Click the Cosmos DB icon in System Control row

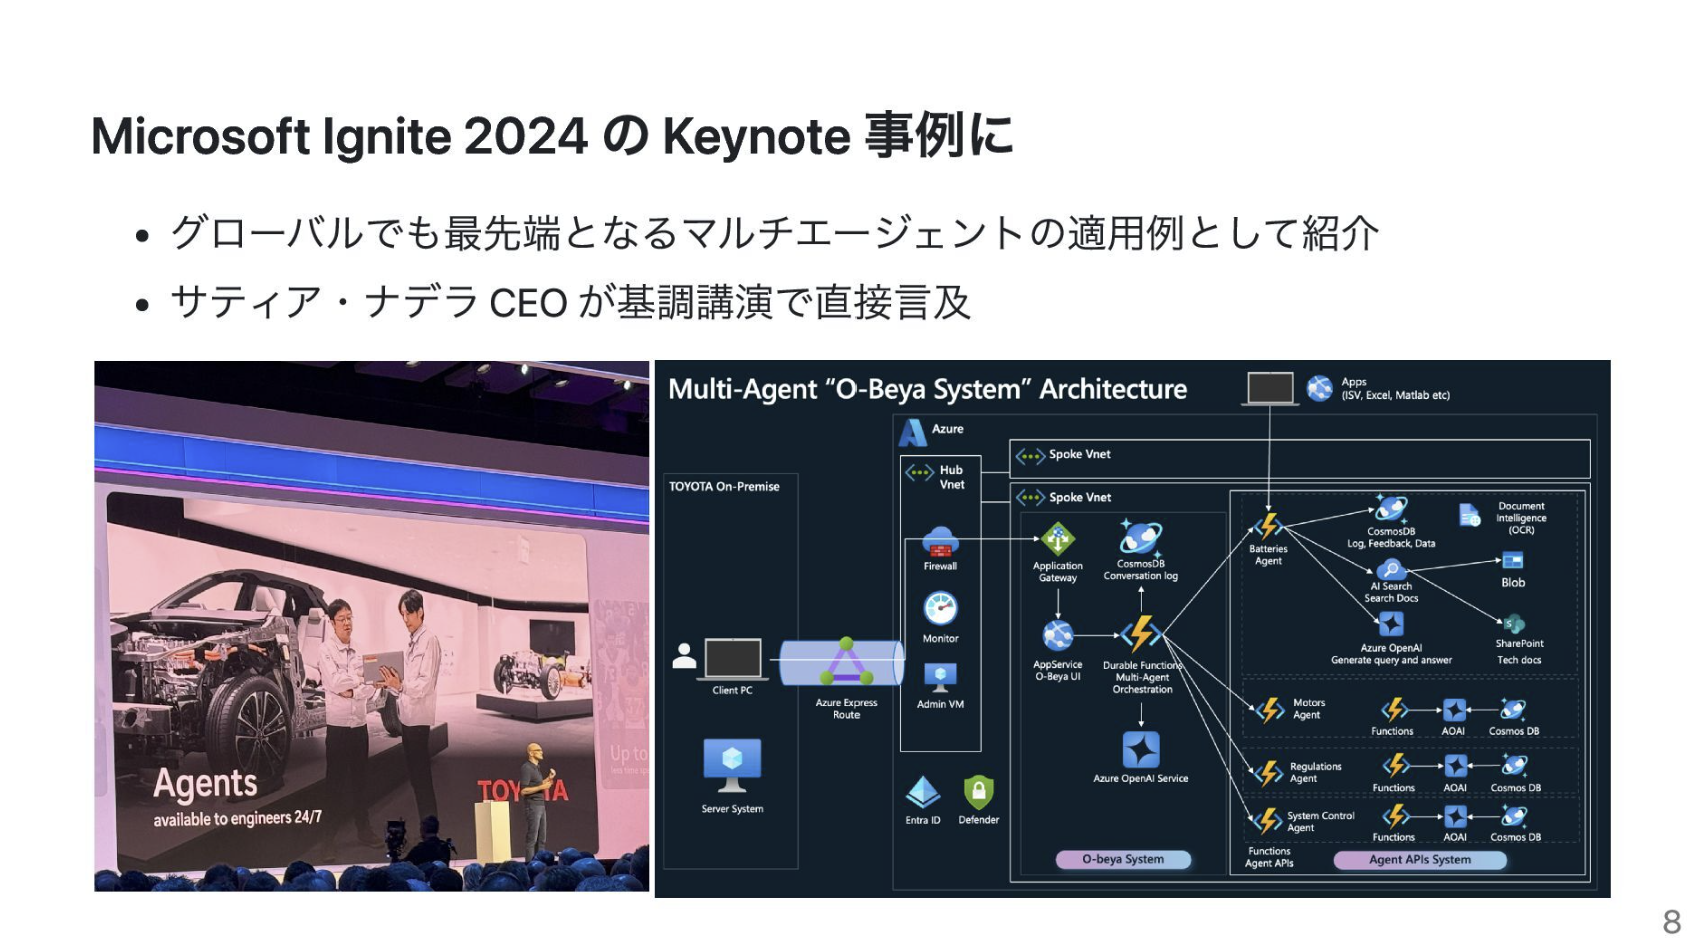[1515, 817]
